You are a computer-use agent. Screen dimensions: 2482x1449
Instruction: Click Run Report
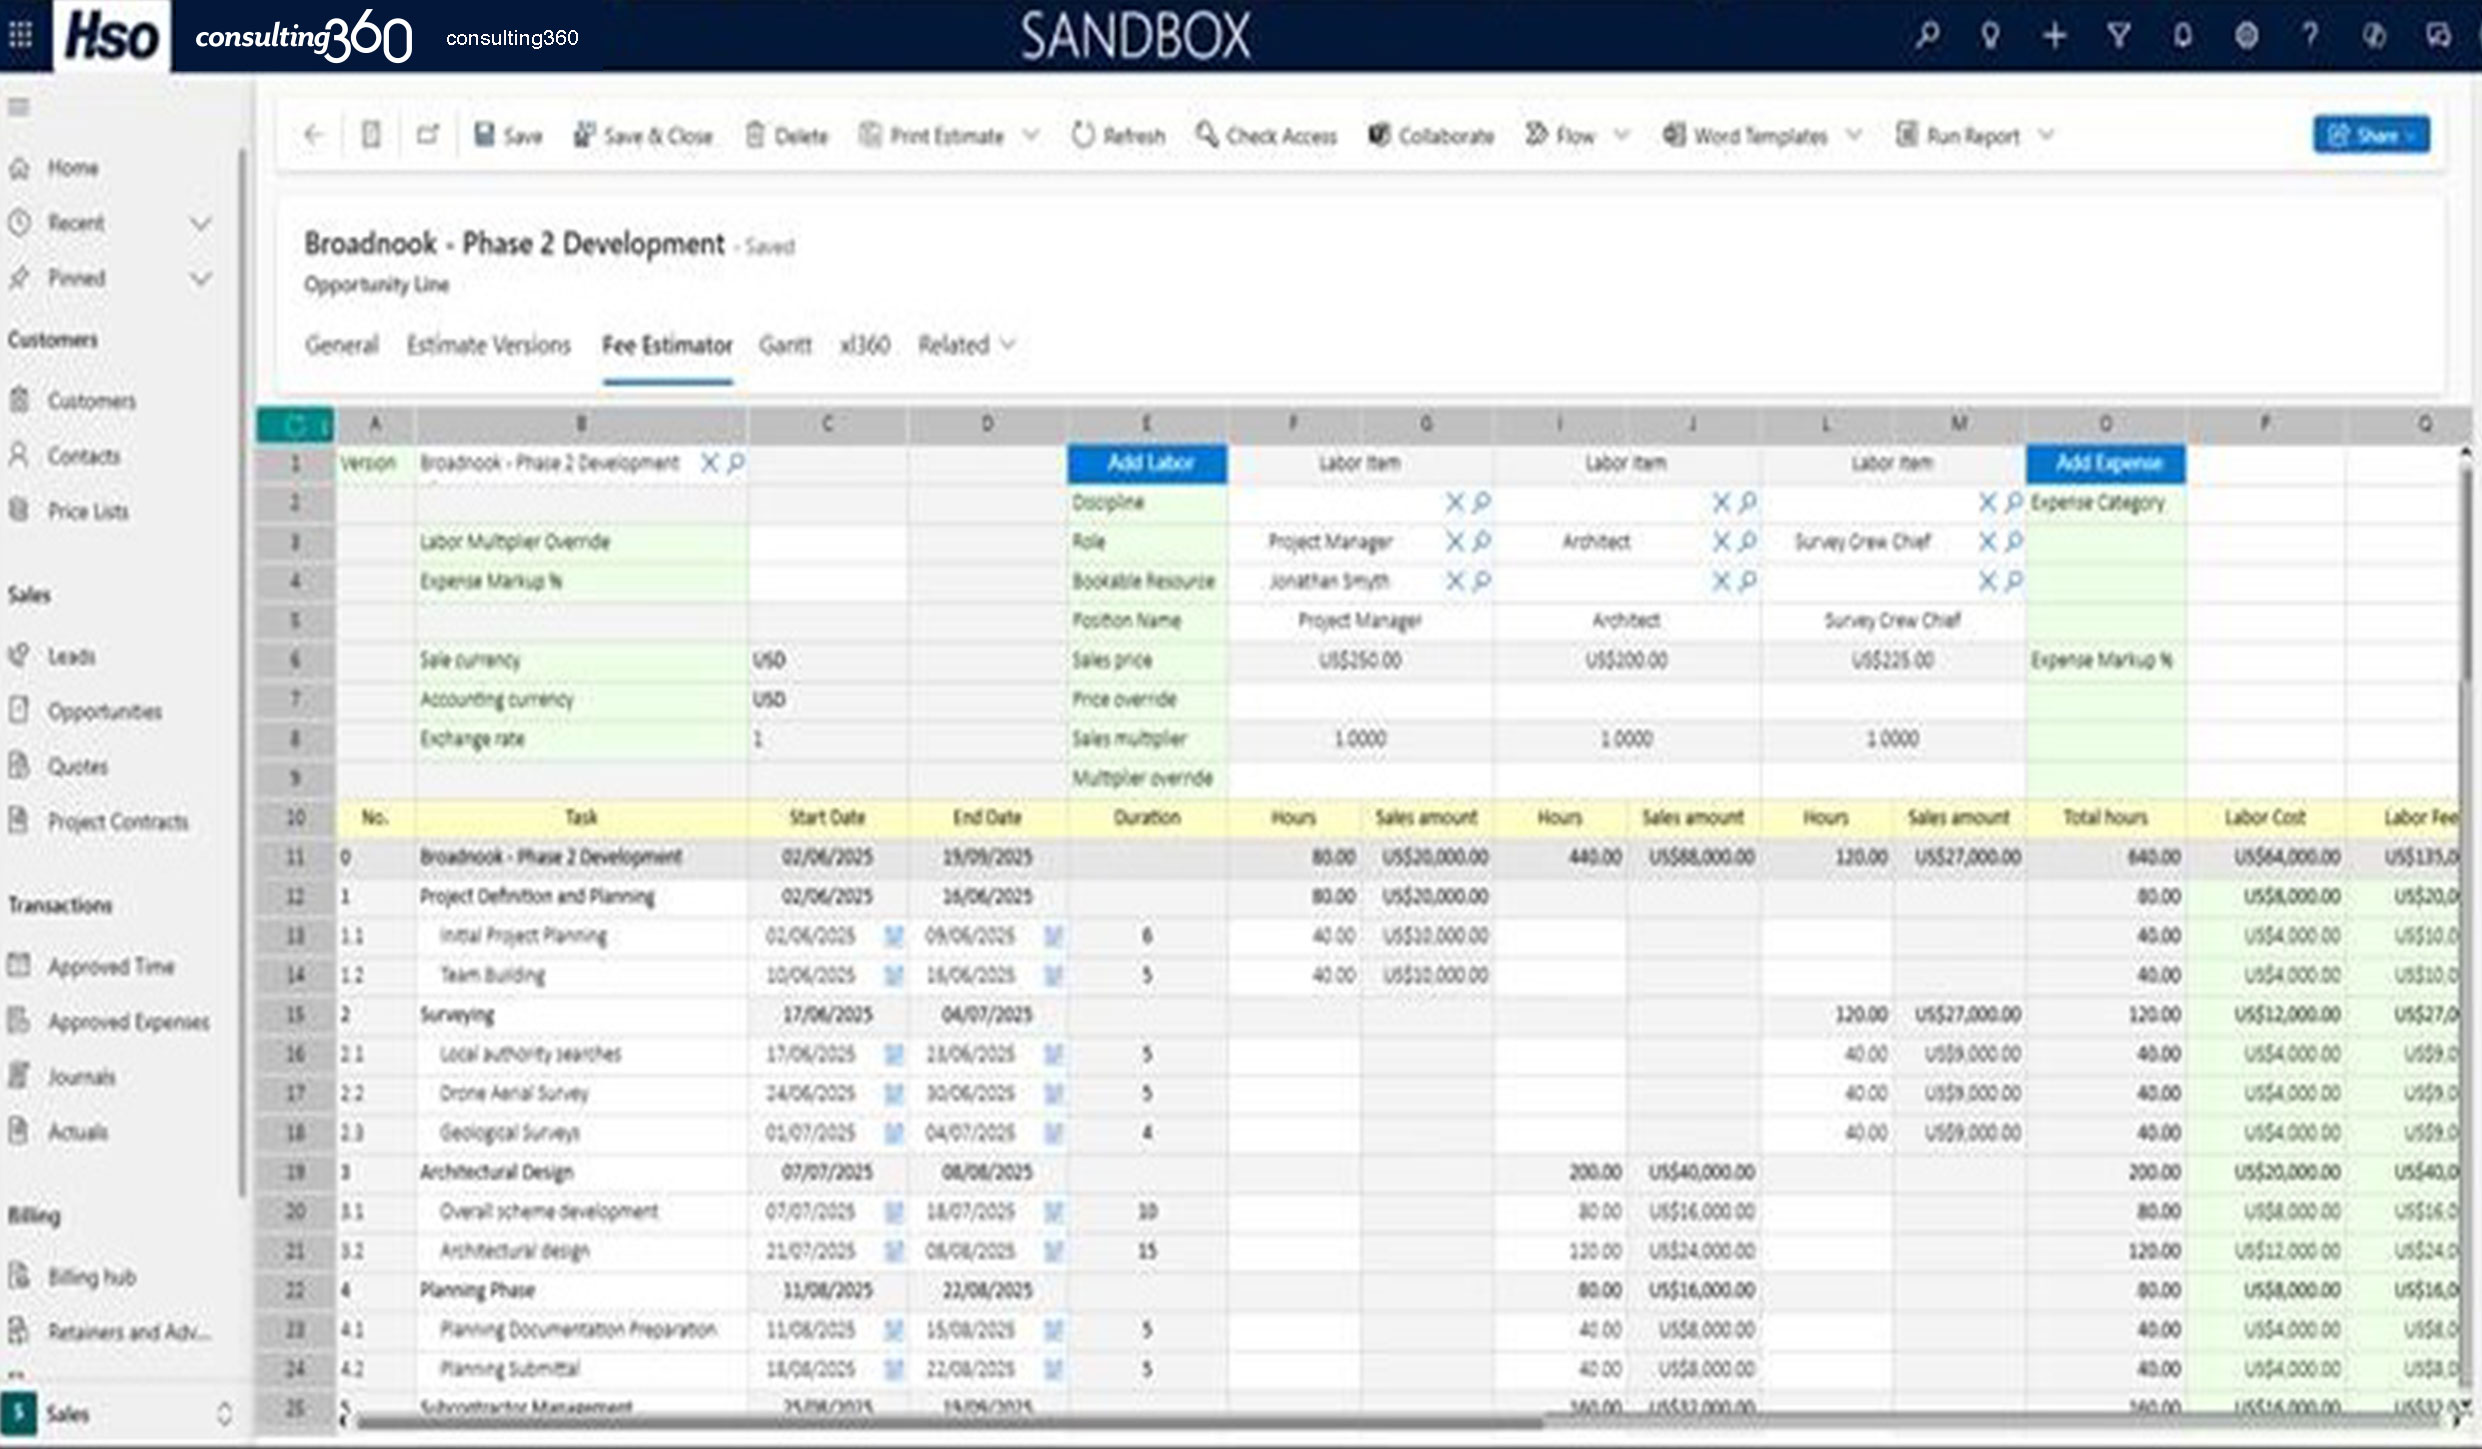[x=1958, y=136]
